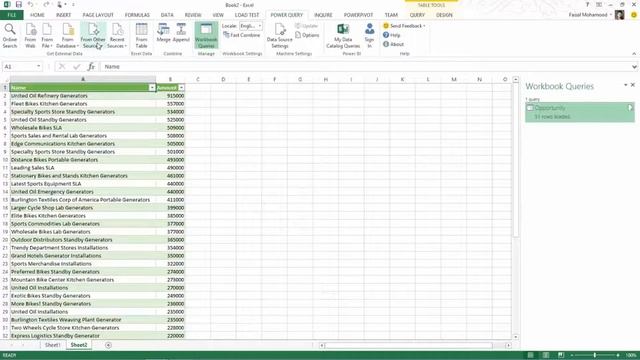Click the vertical scrollbar down arrow
Image resolution: width=640 pixels, height=360 pixels.
point(516,337)
